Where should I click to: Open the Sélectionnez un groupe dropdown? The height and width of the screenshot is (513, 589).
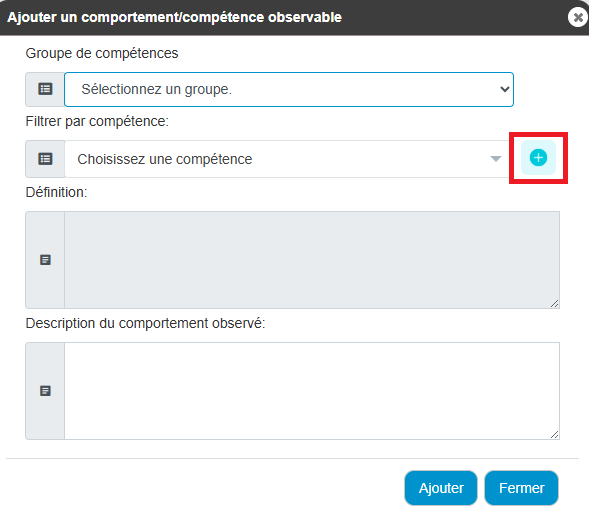point(289,89)
